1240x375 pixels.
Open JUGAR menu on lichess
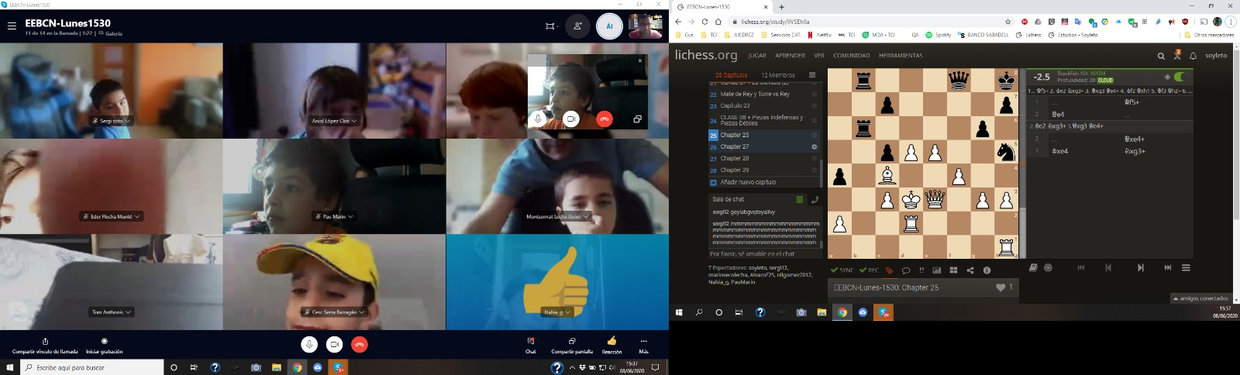(x=757, y=56)
